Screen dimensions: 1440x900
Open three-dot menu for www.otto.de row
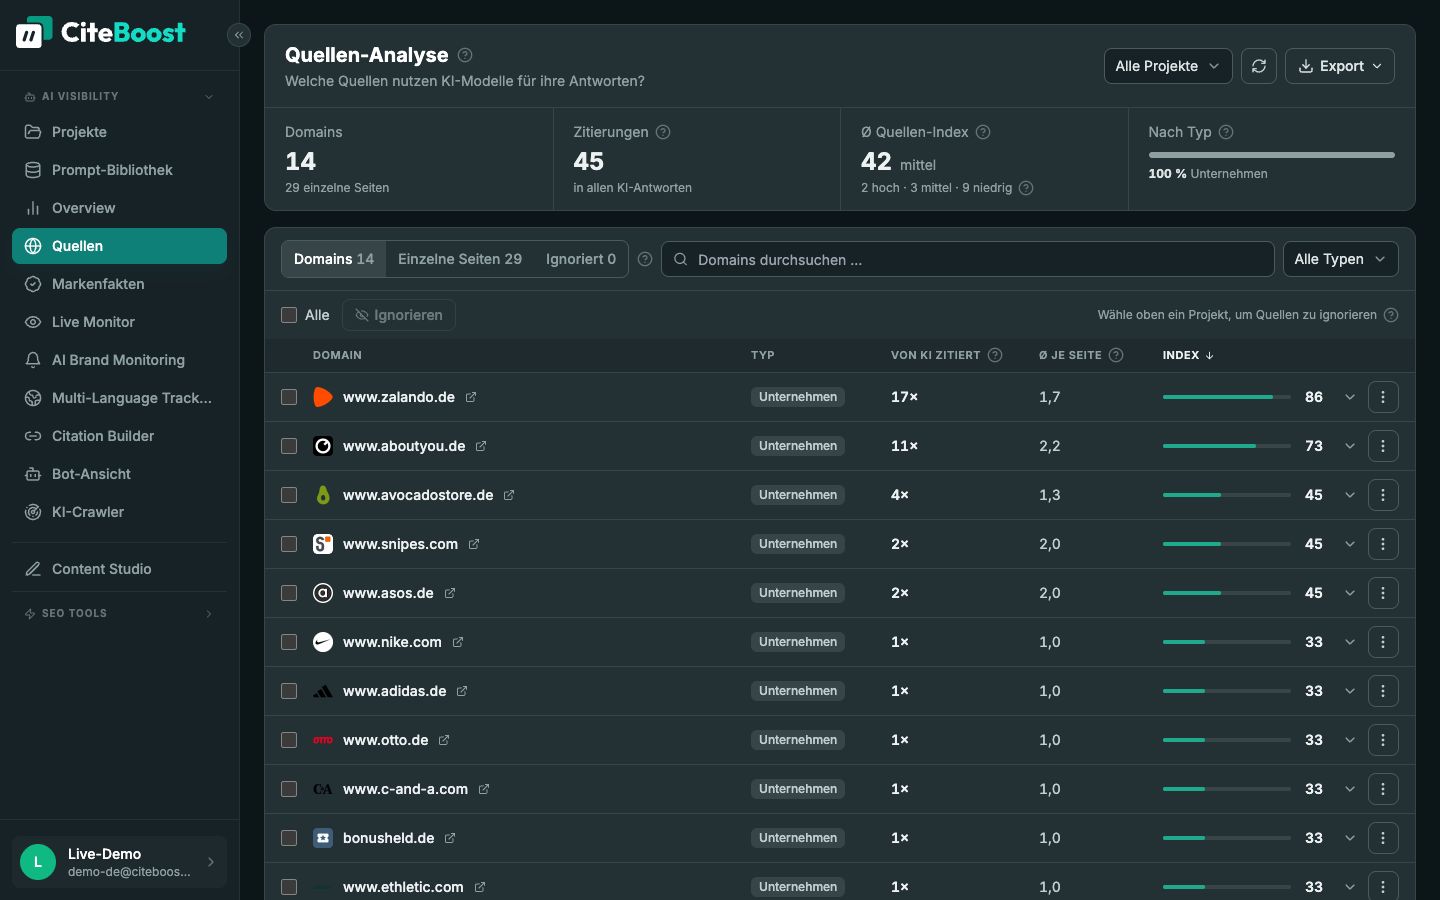1383,740
